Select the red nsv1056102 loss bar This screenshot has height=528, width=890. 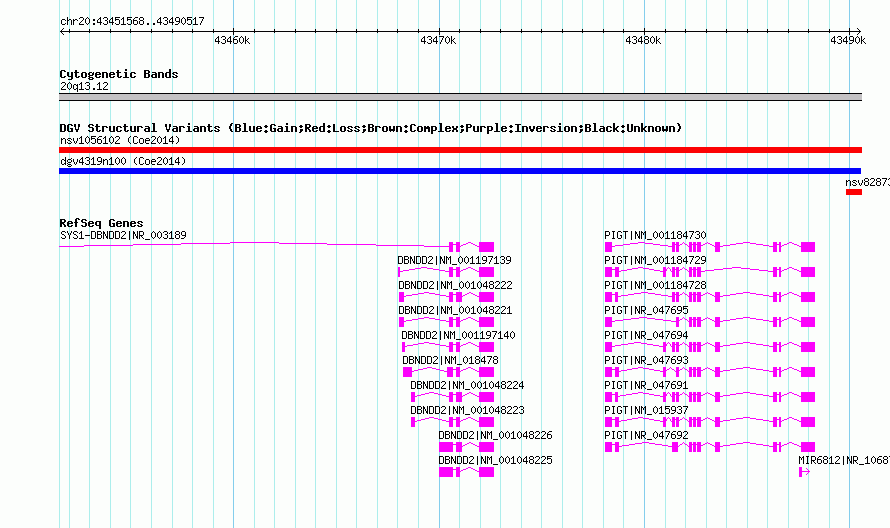pos(460,150)
